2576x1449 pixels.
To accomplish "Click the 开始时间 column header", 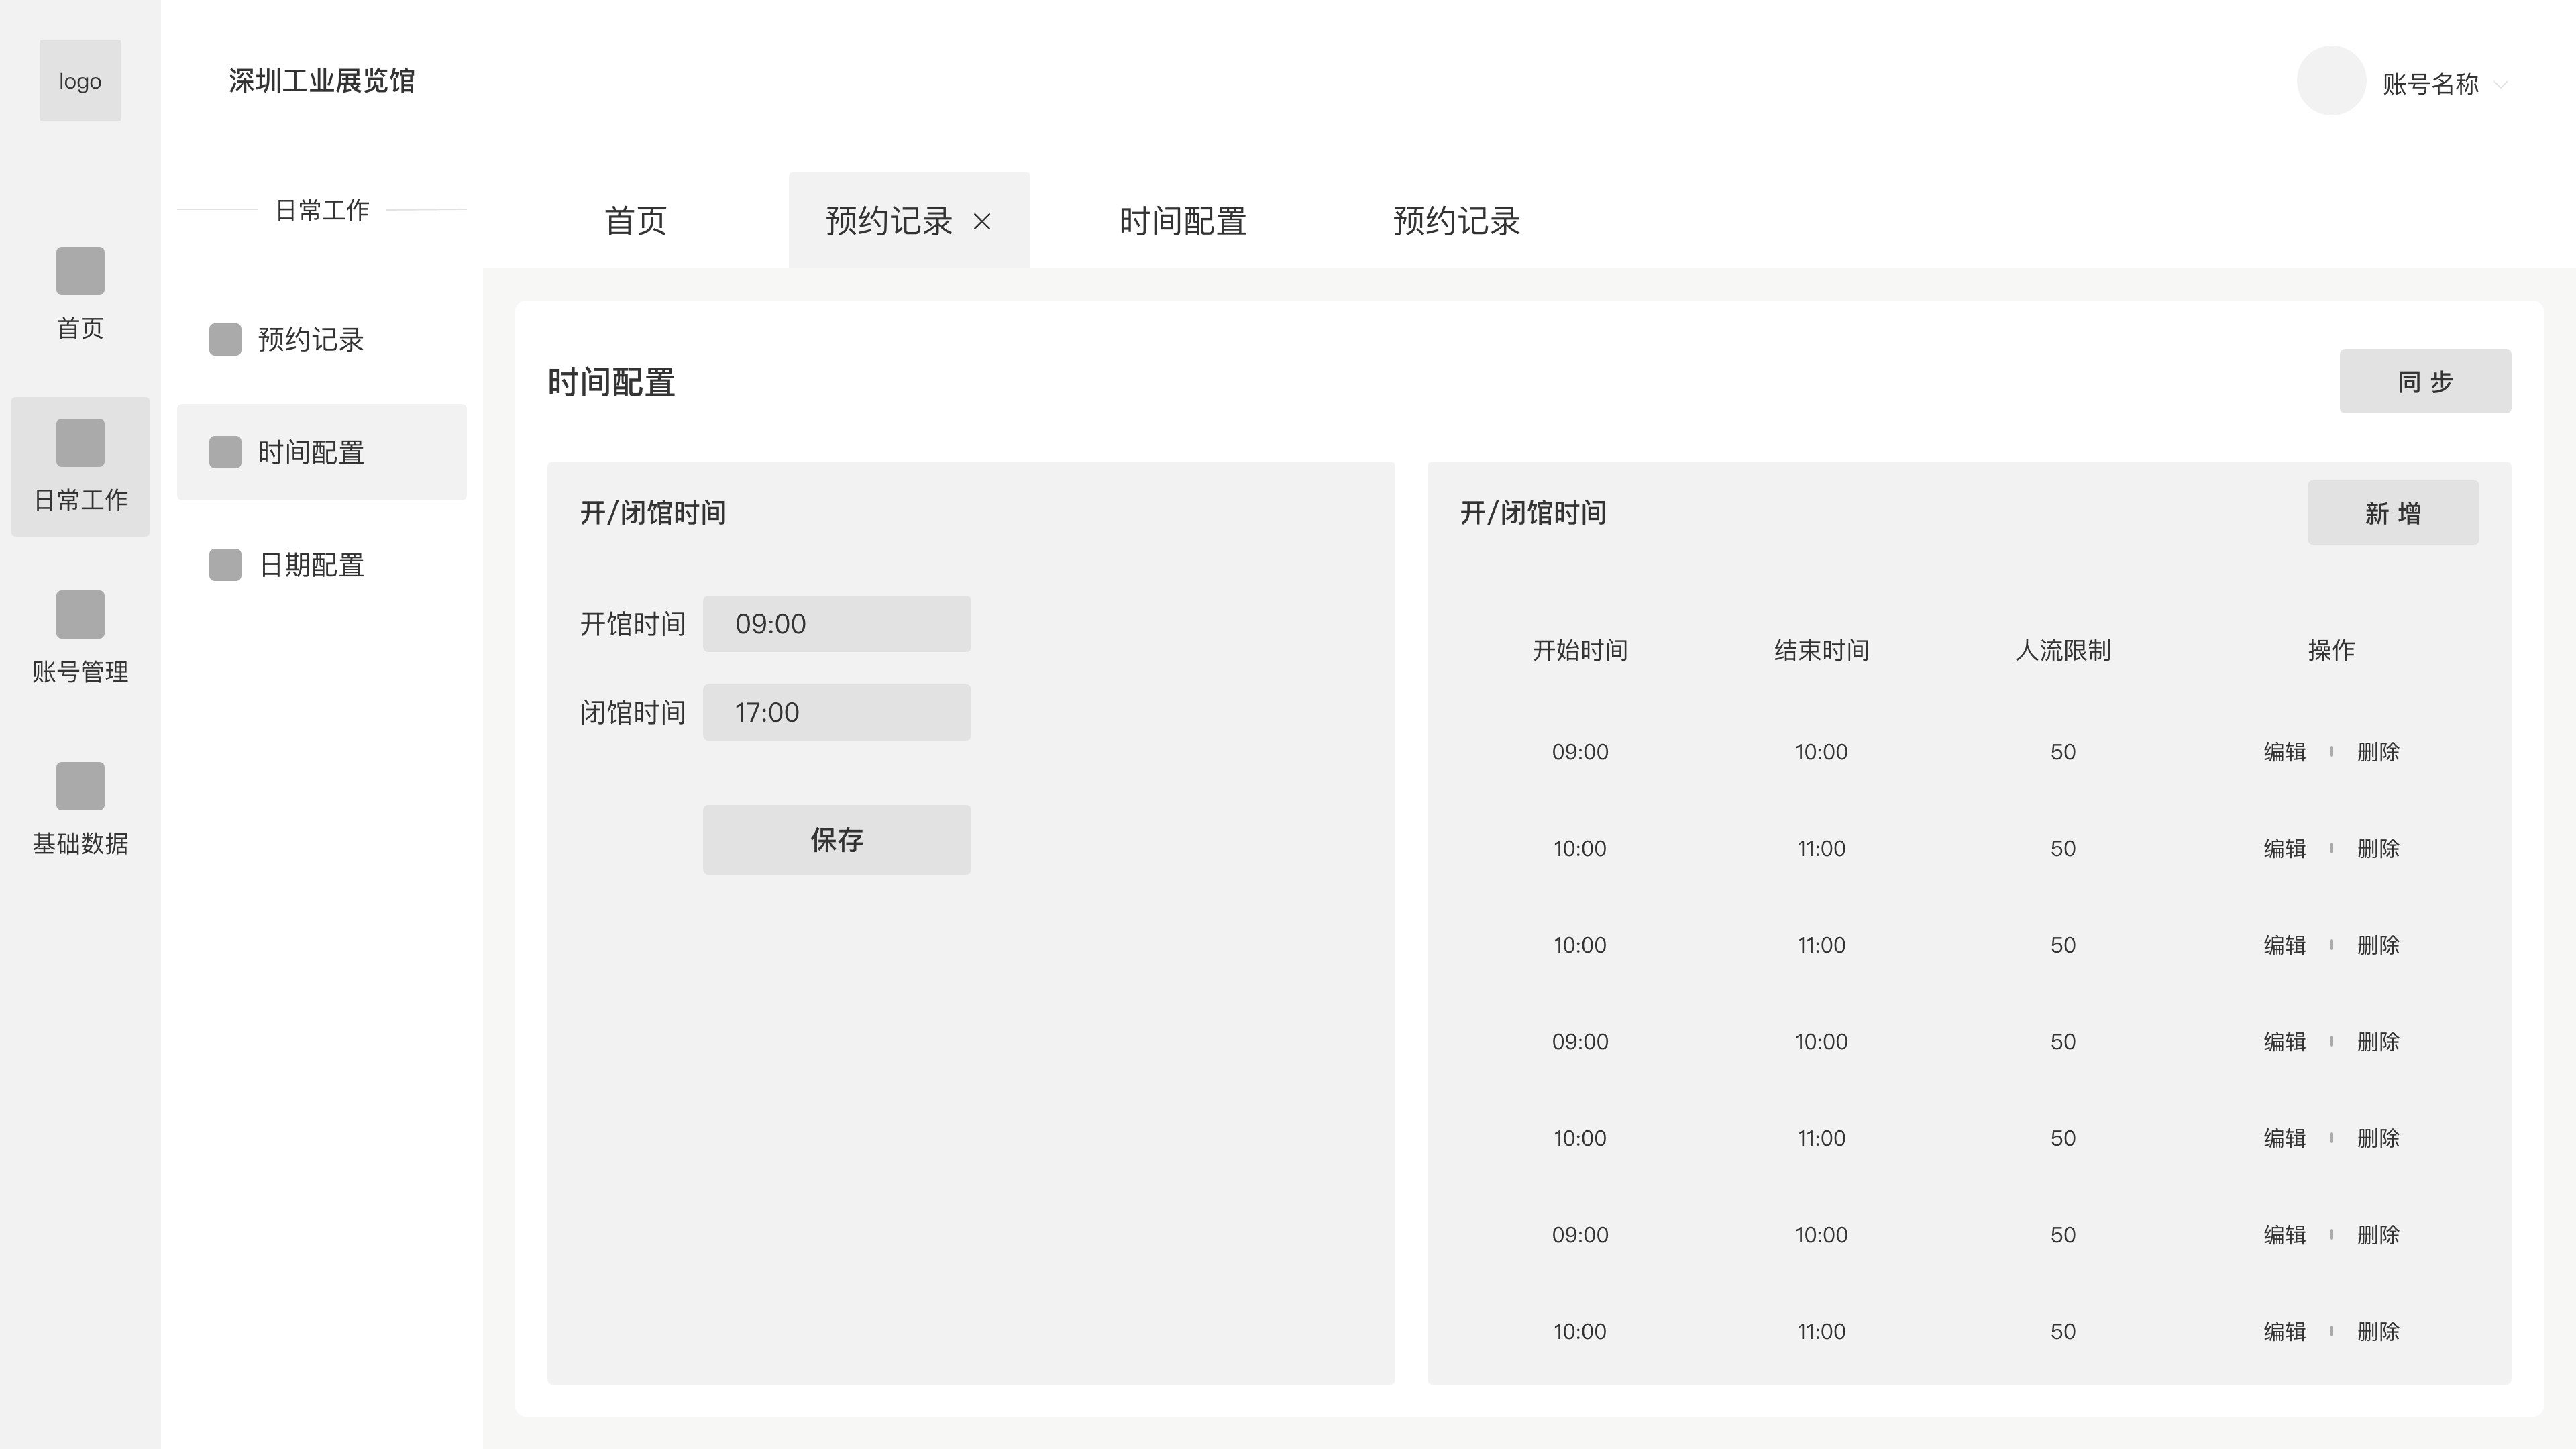I will (1580, 650).
